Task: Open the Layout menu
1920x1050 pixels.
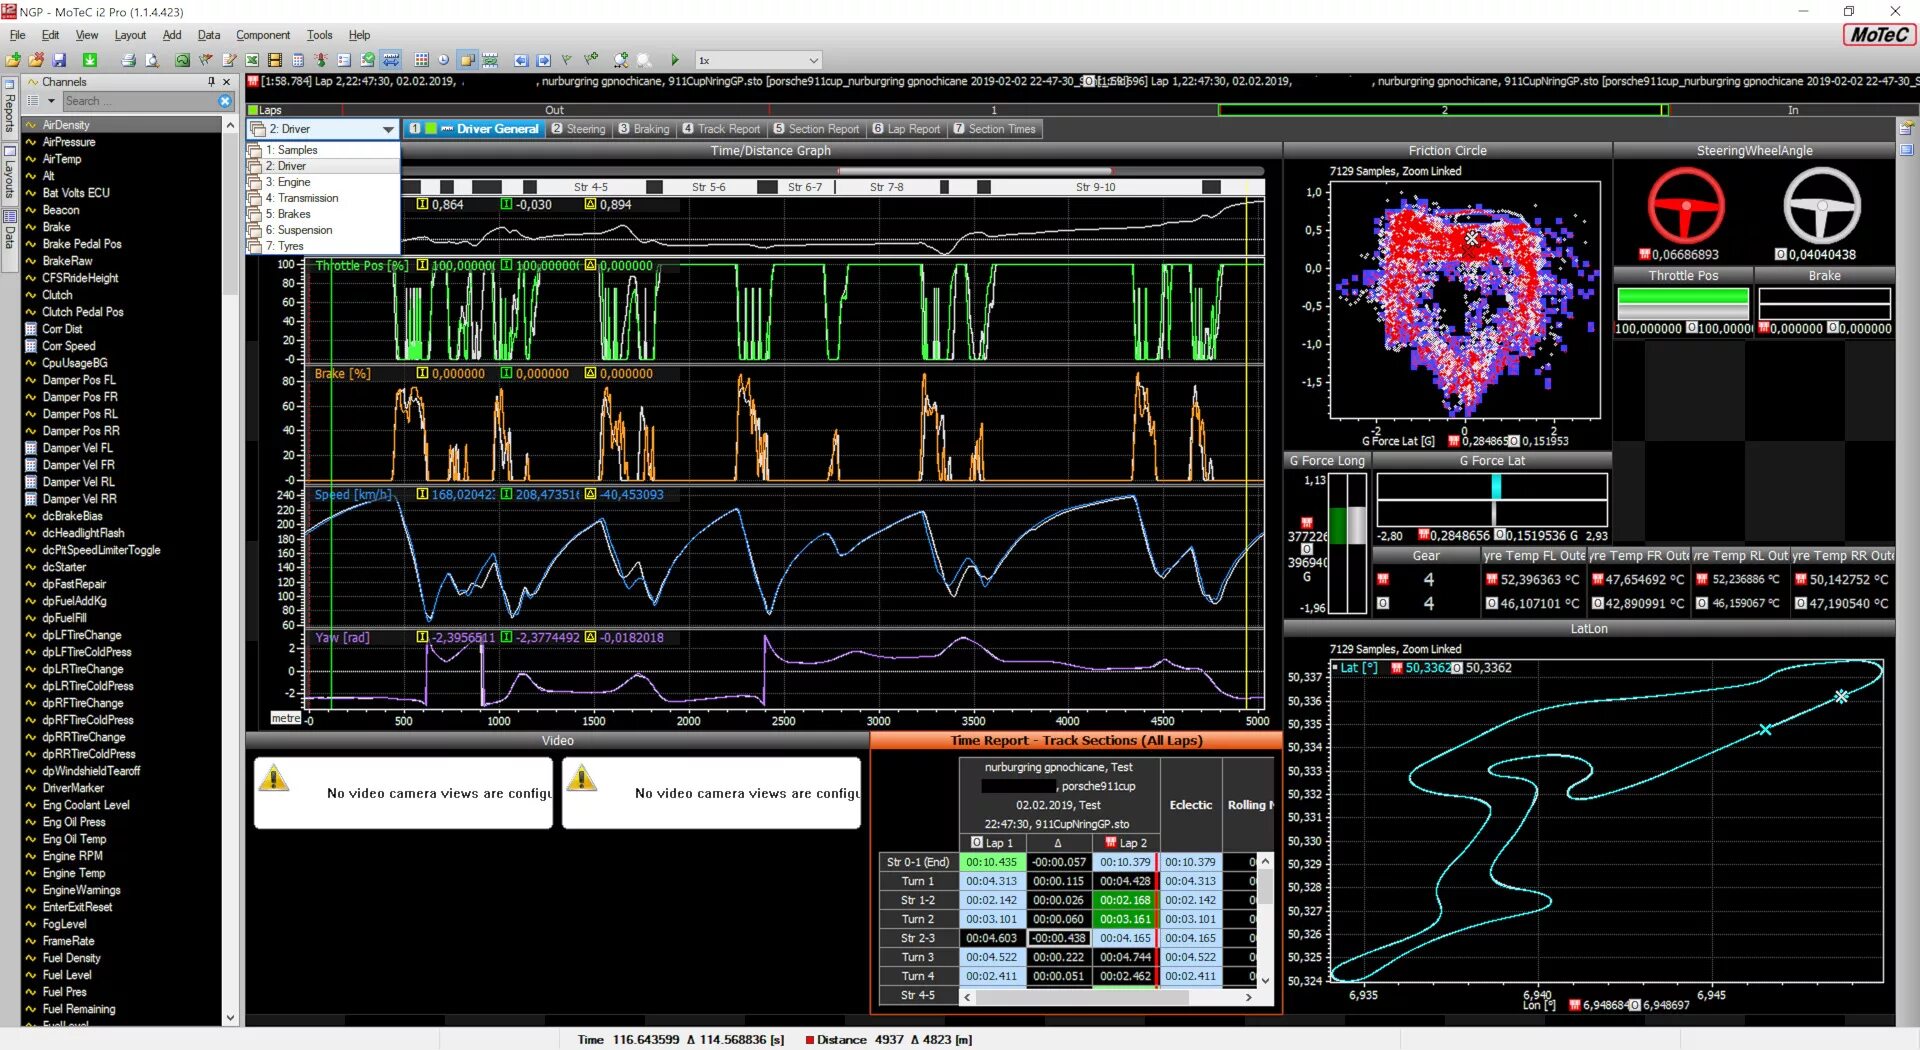Action: (130, 35)
